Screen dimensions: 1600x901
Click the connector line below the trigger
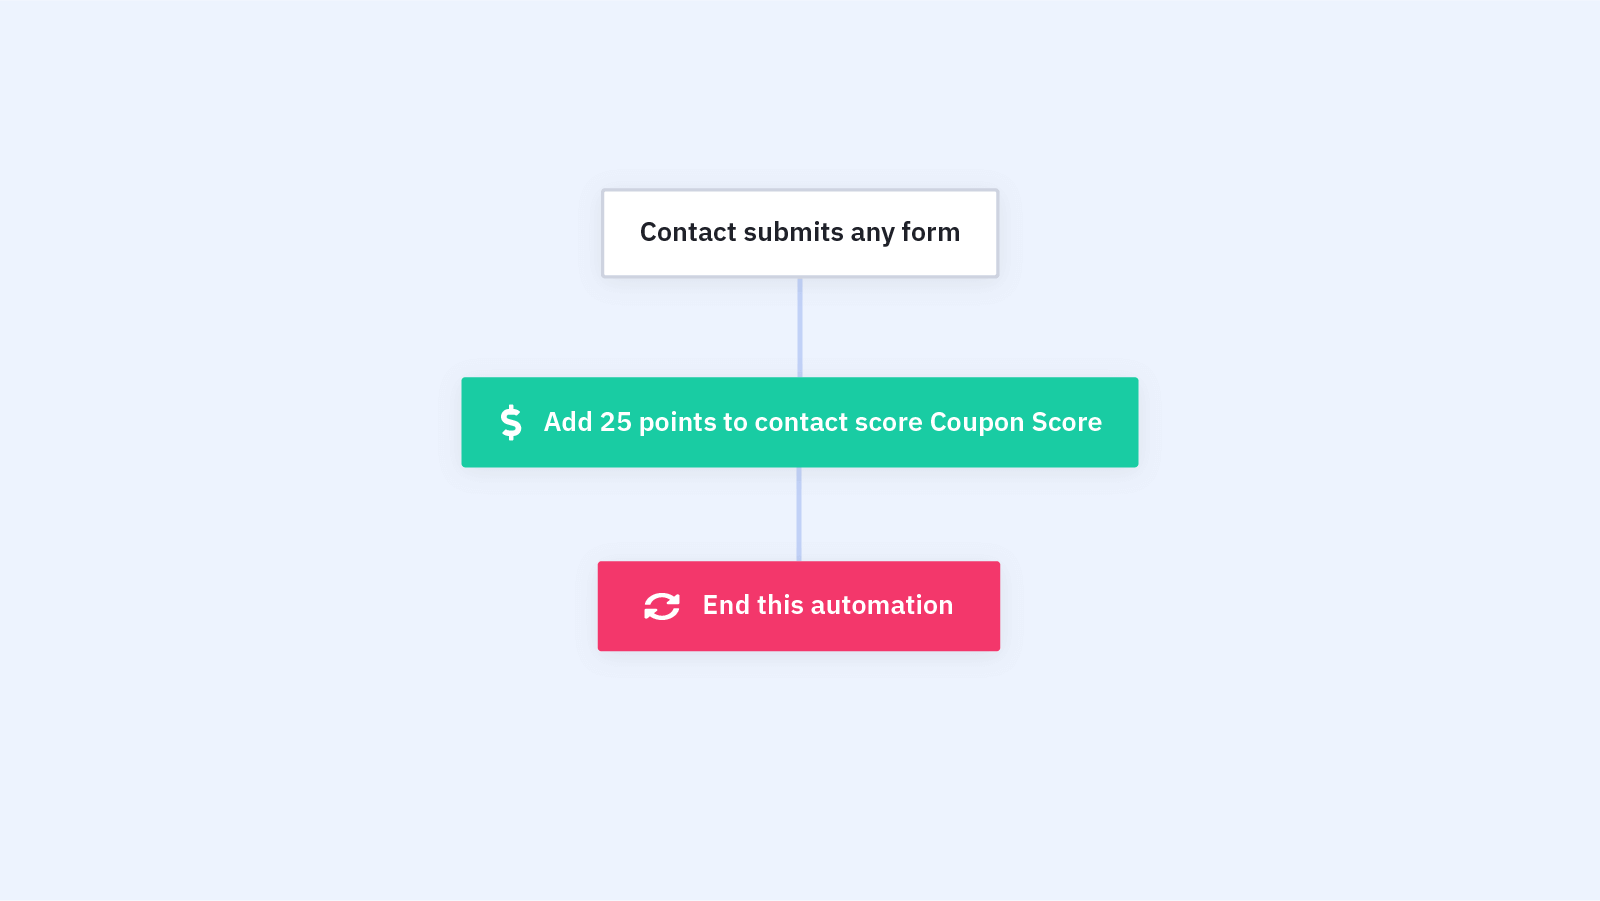click(x=800, y=328)
